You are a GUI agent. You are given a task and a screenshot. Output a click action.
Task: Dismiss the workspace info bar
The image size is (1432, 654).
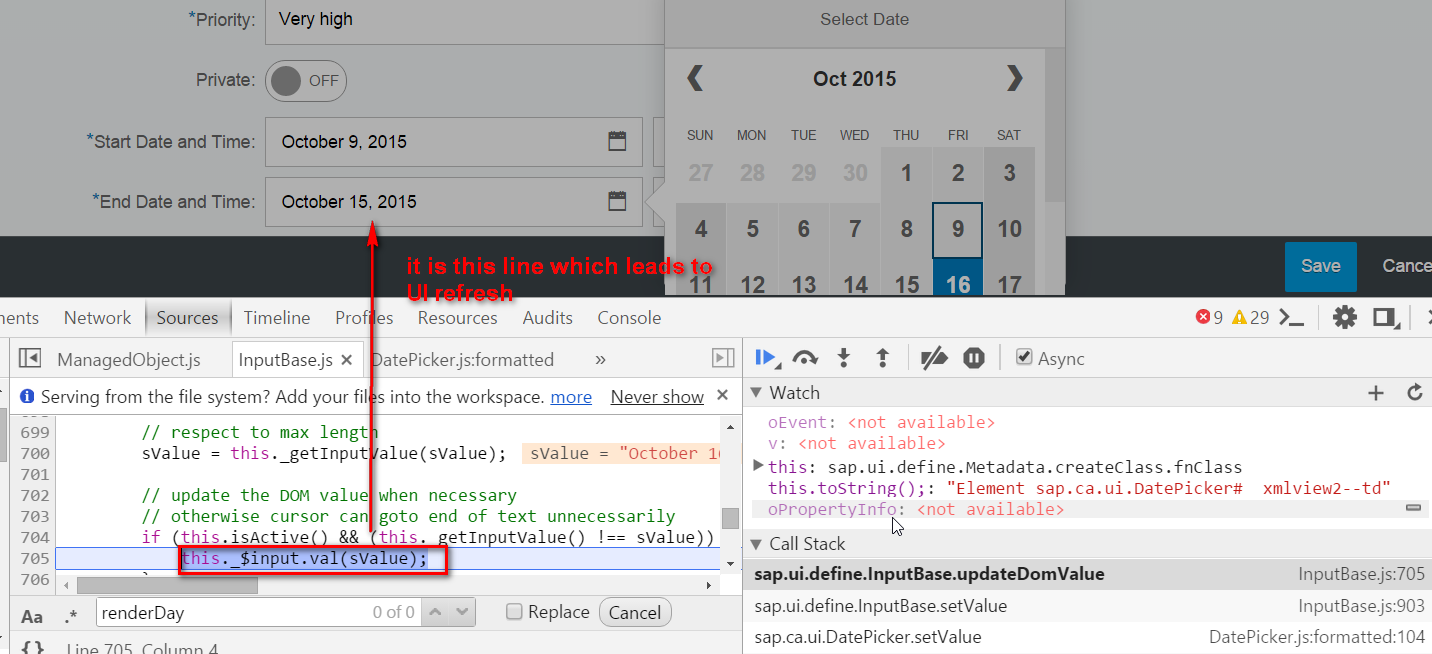723,396
